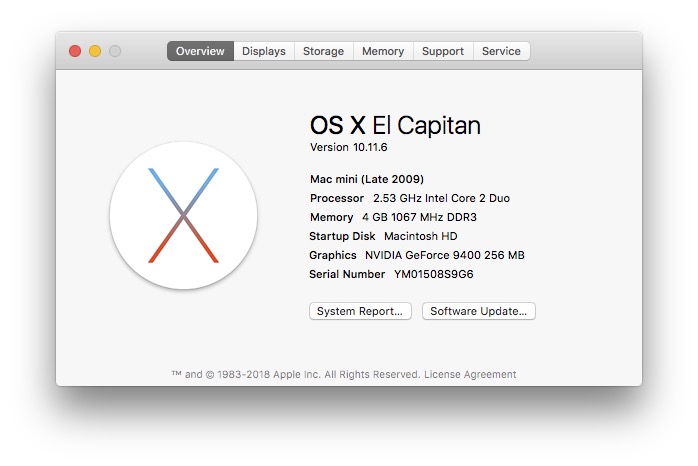Click the Graphics label
The width and height of the screenshot is (698, 466).
[333, 255]
